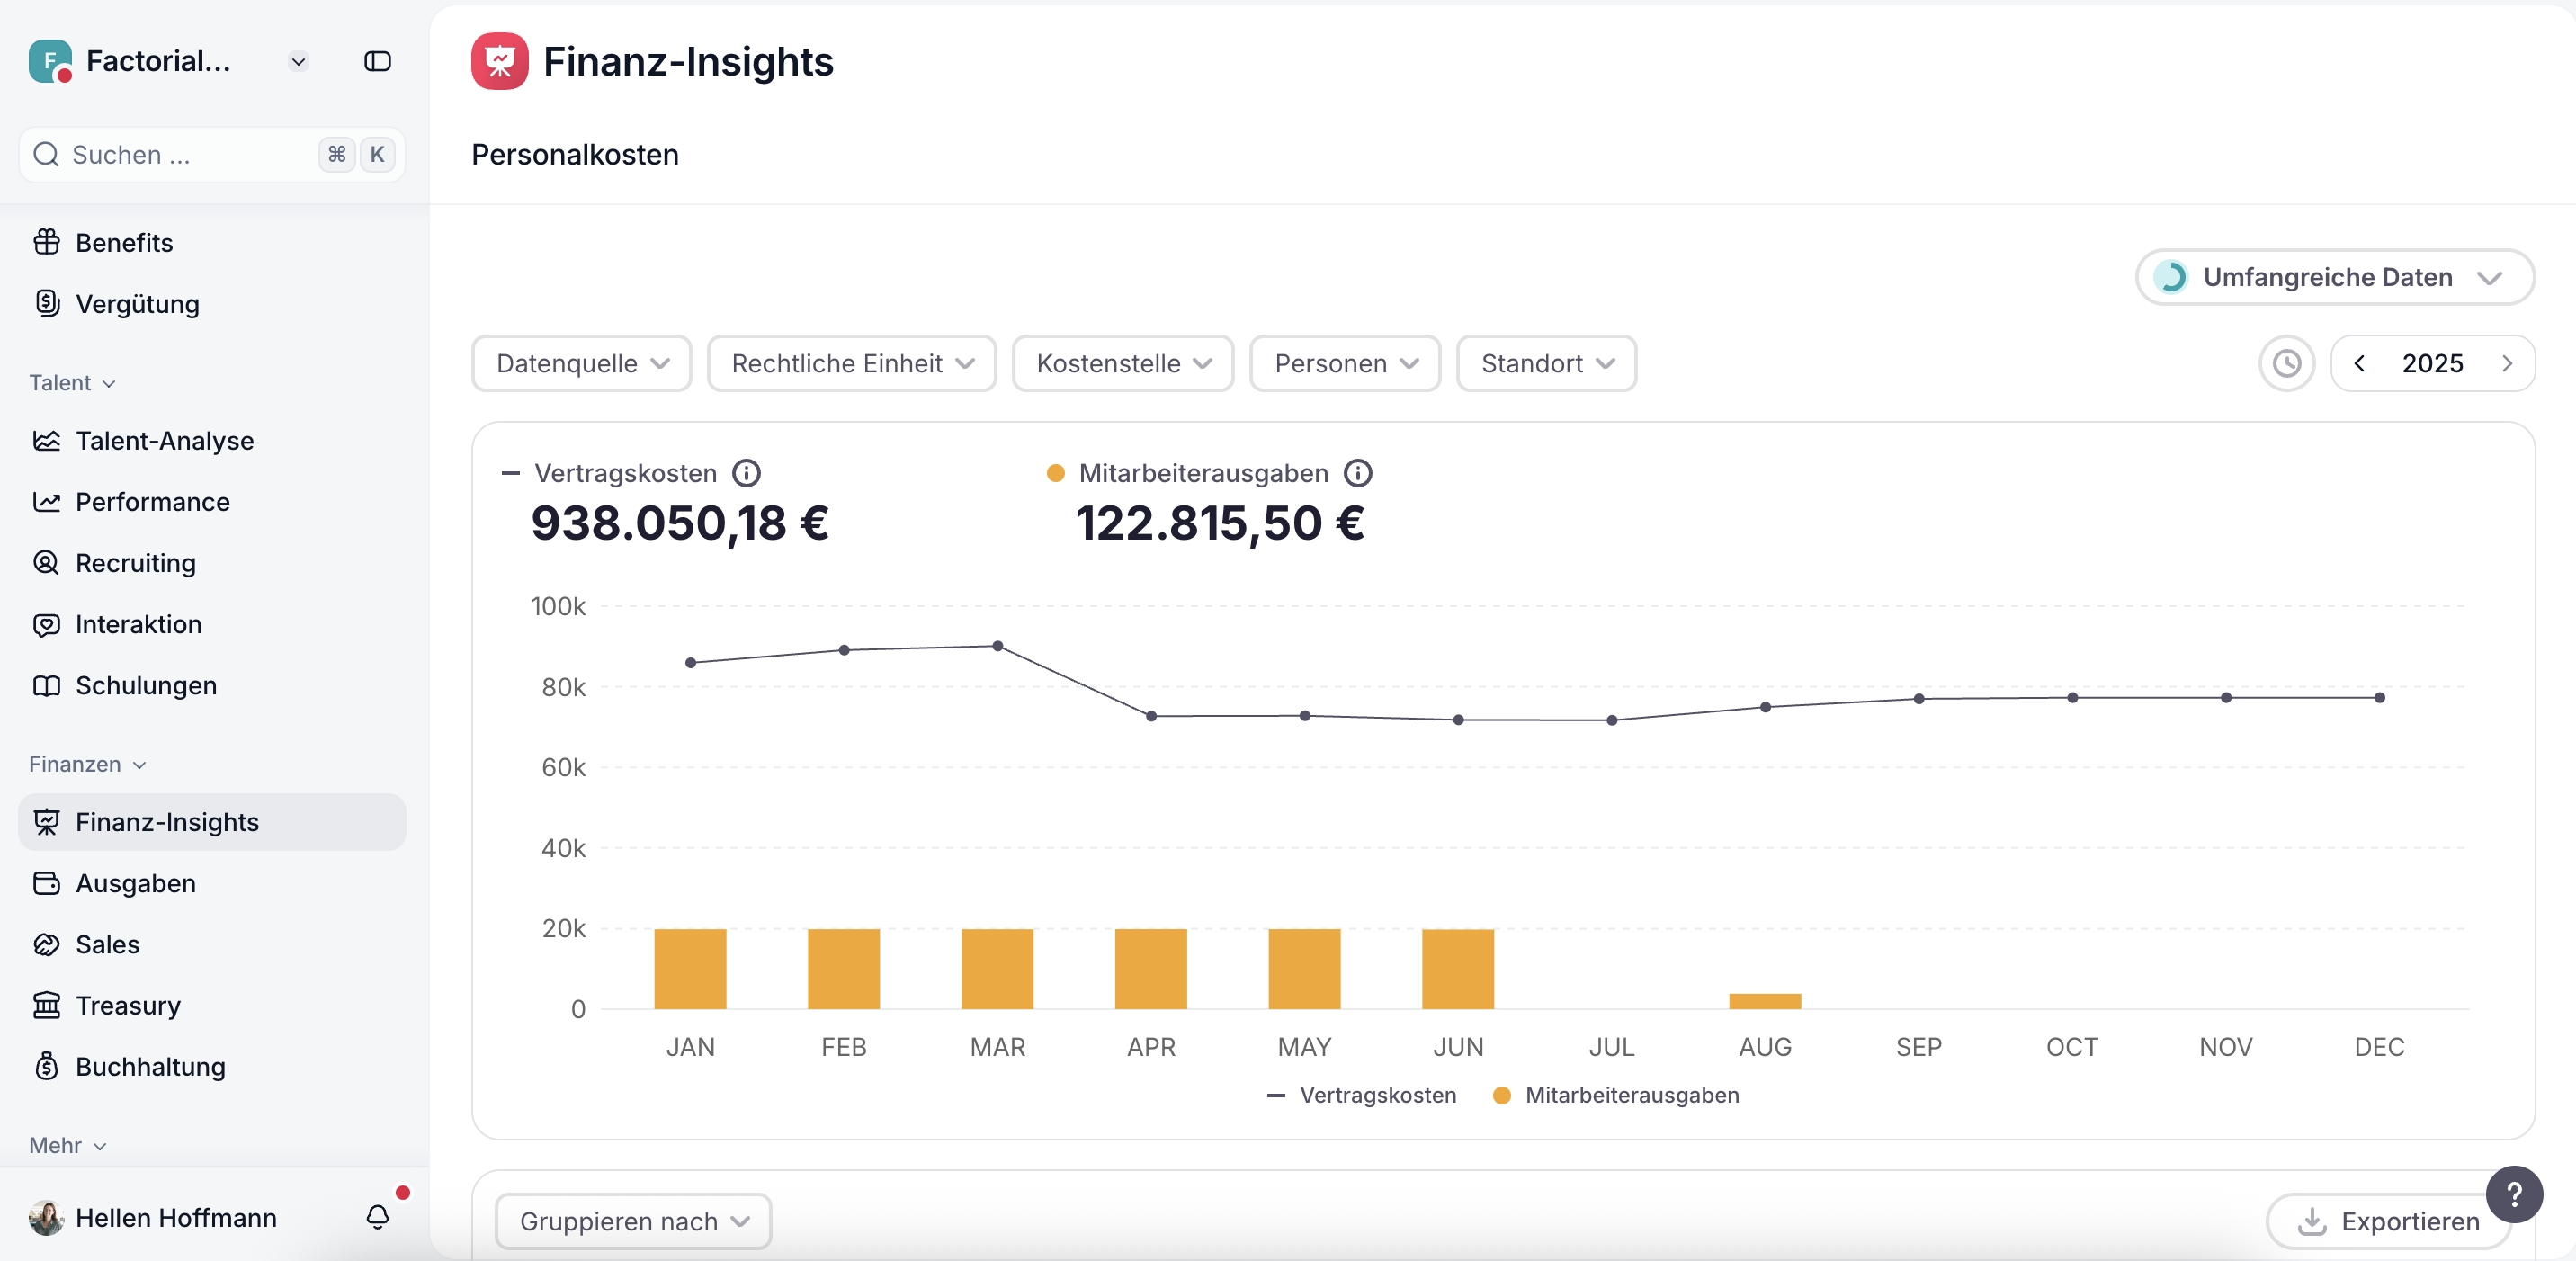Open Treasury in the sidebar

point(128,1005)
